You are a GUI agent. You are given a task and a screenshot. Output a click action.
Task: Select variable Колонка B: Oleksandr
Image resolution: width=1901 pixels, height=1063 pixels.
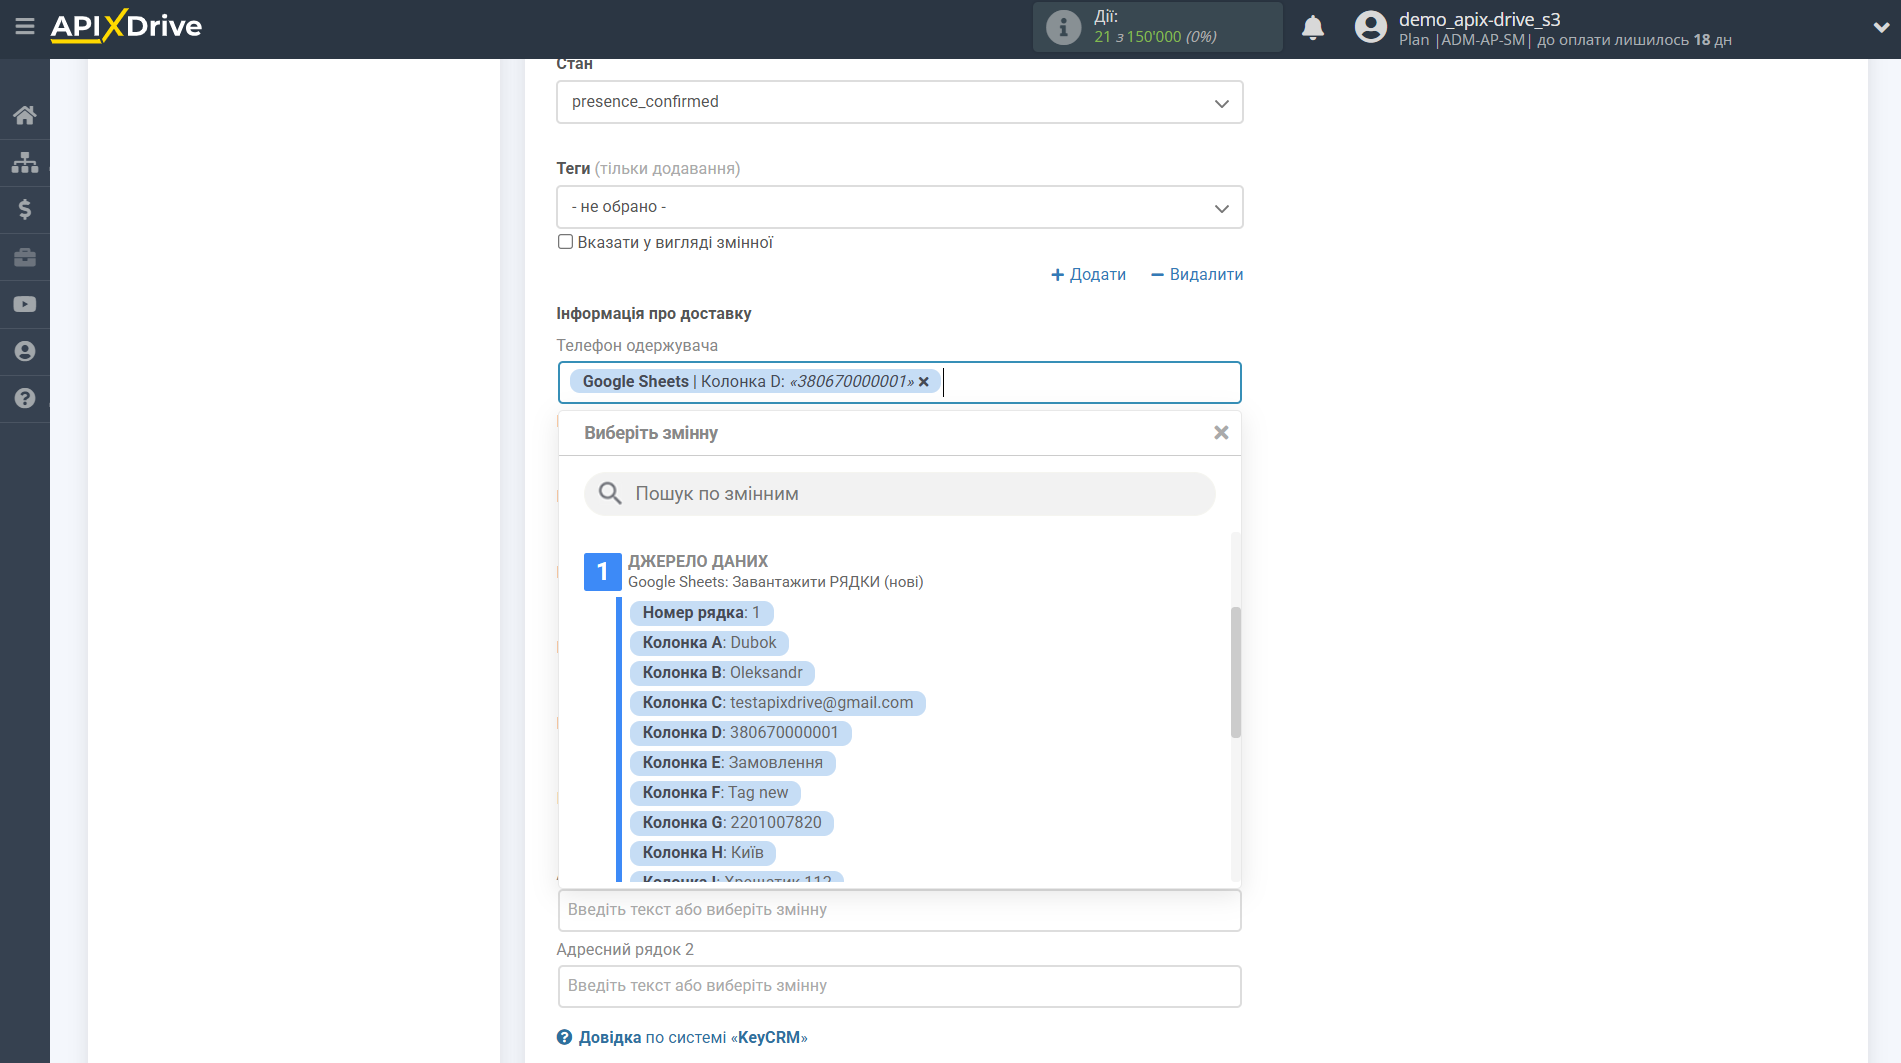pos(722,673)
